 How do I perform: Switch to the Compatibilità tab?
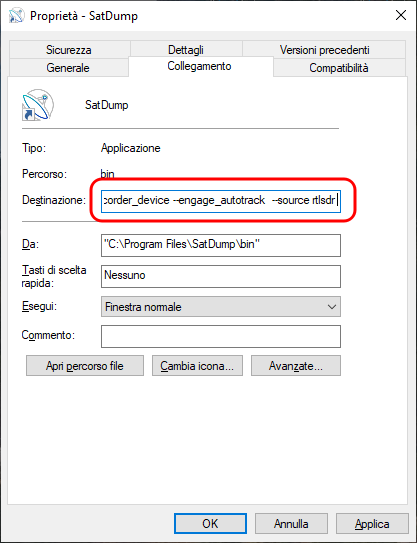[339, 68]
